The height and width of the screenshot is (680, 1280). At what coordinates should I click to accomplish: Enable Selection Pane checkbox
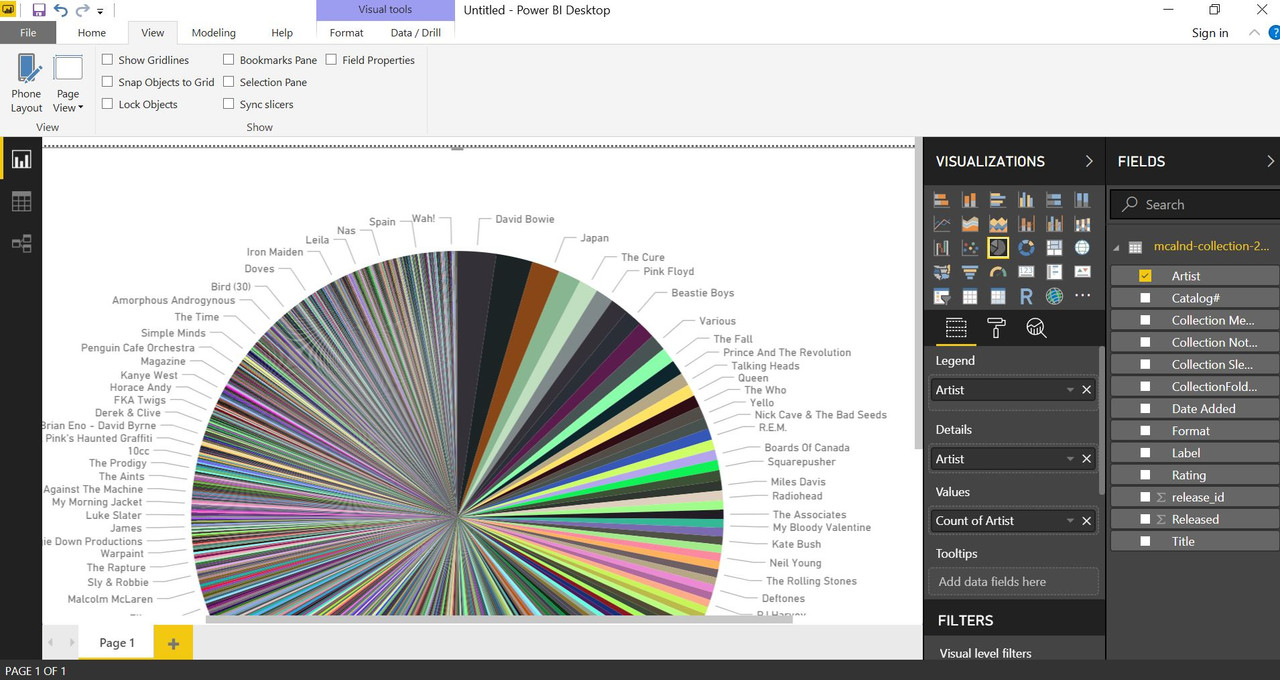[x=229, y=82]
